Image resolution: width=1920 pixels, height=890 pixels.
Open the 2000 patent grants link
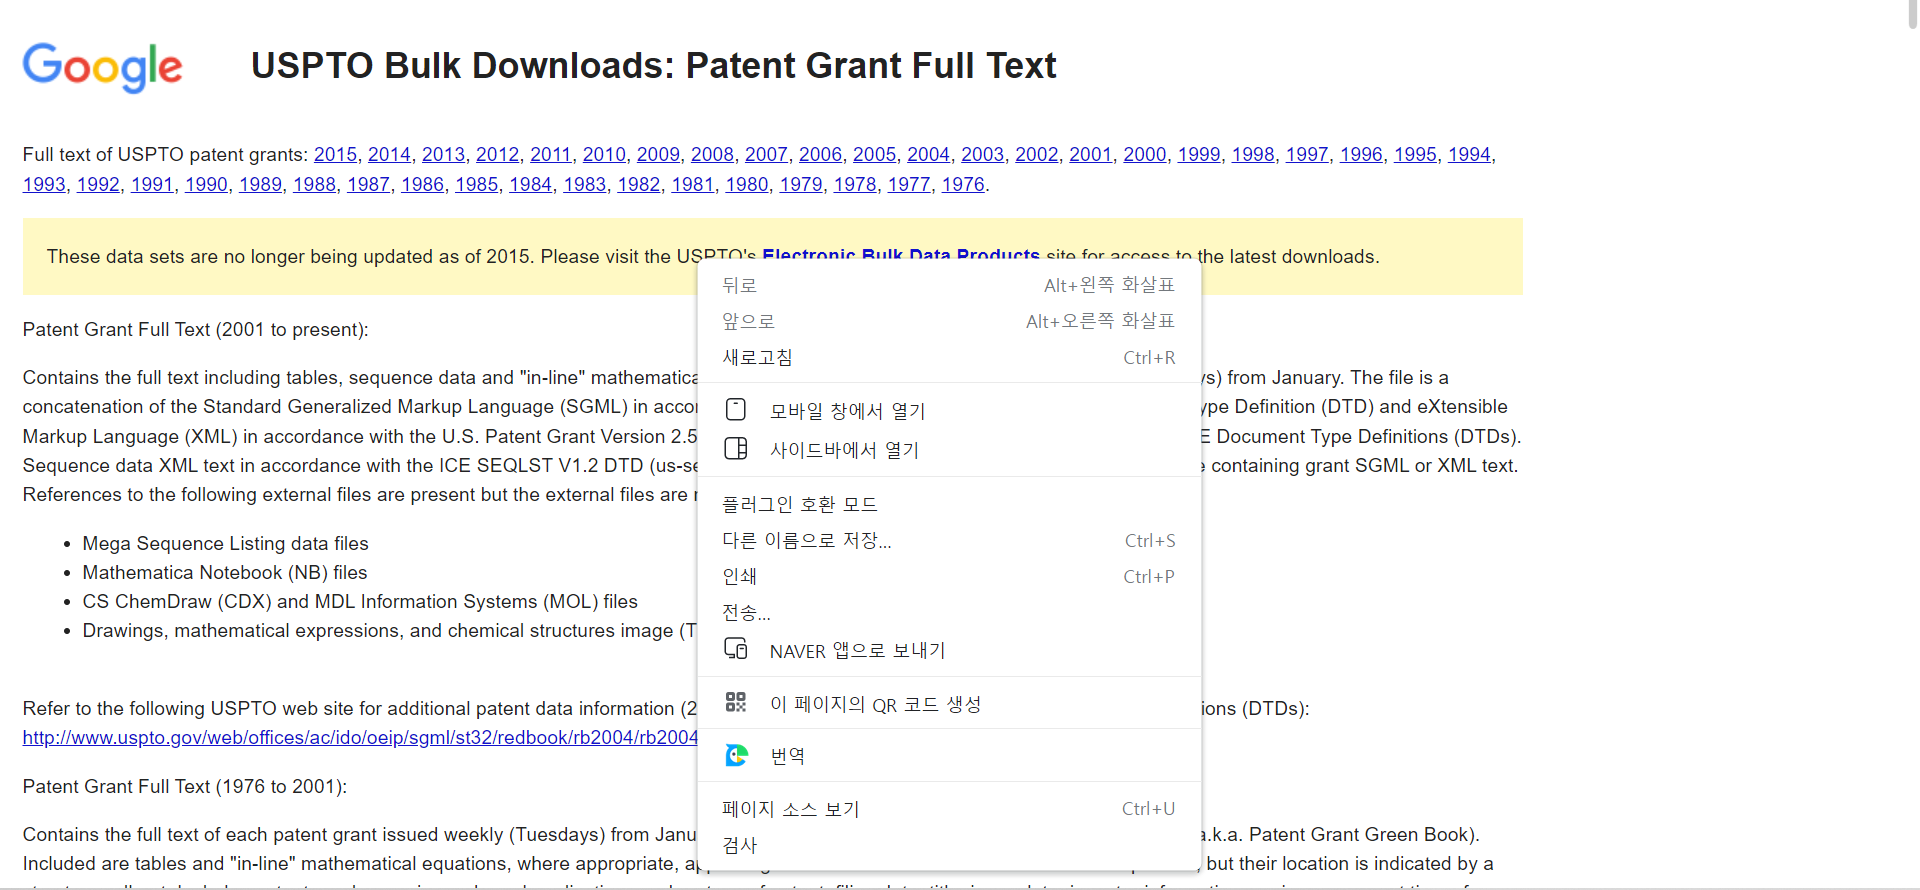[x=1144, y=154]
